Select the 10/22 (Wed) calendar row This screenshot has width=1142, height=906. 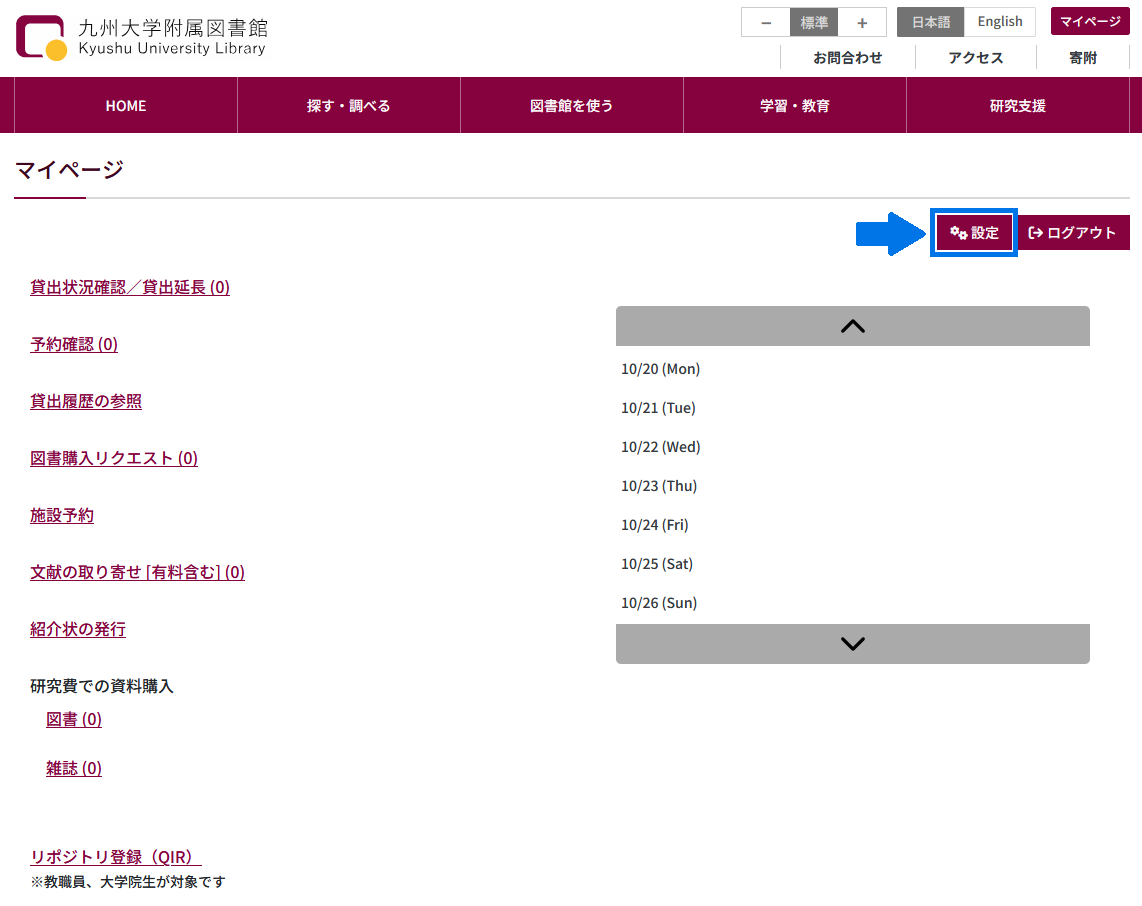click(661, 447)
